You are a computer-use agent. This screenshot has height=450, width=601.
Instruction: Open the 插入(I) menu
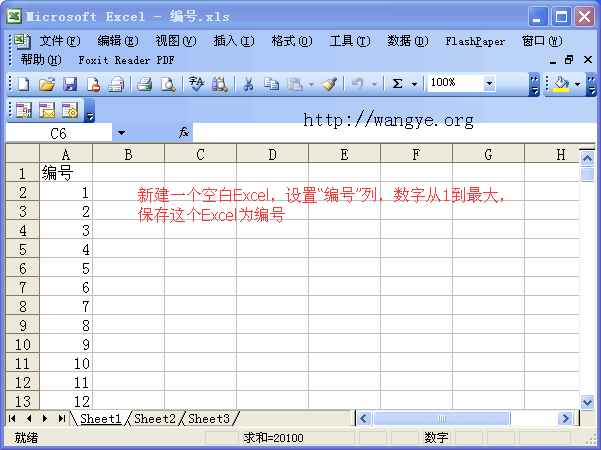[x=234, y=41]
